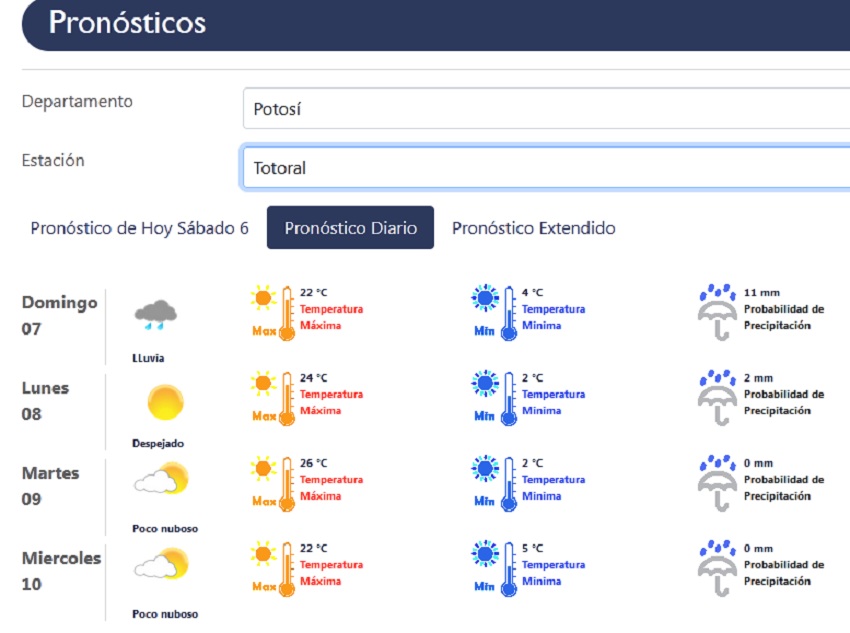This screenshot has height=633, width=850.
Task: Open the Estación dropdown showing Totoral
Action: tap(545, 167)
